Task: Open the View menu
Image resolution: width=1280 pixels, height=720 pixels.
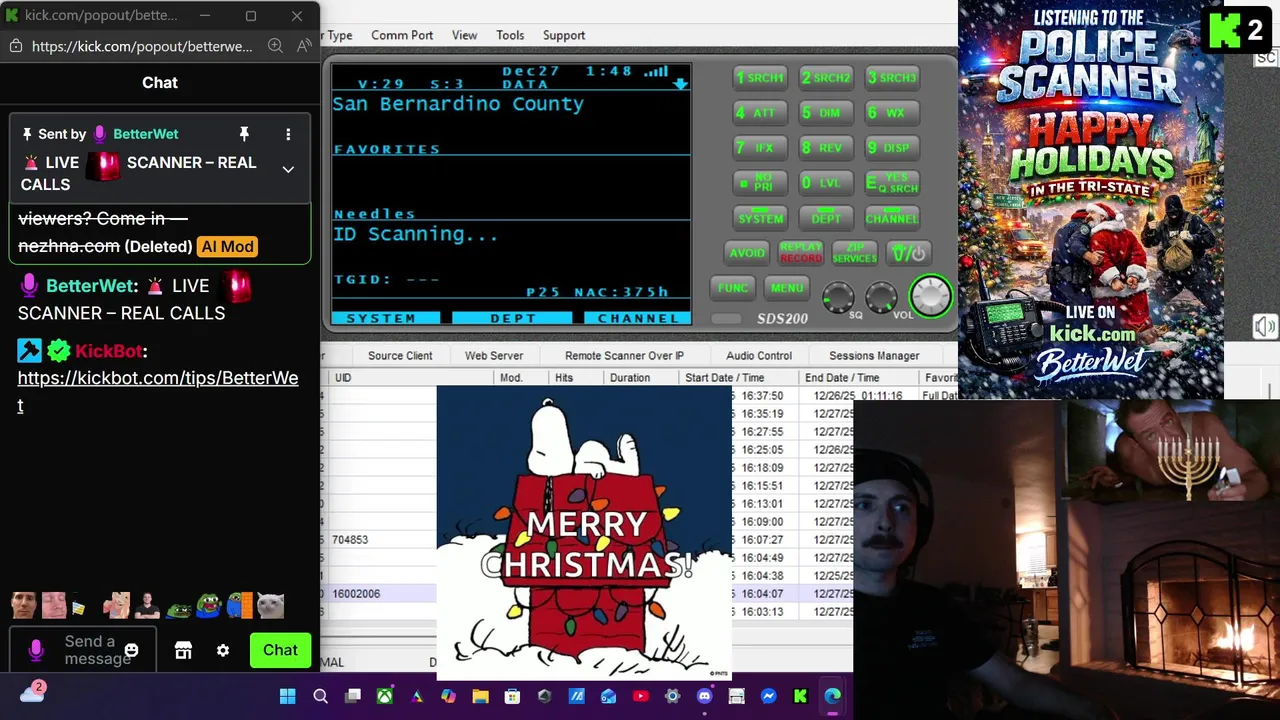Action: (464, 35)
